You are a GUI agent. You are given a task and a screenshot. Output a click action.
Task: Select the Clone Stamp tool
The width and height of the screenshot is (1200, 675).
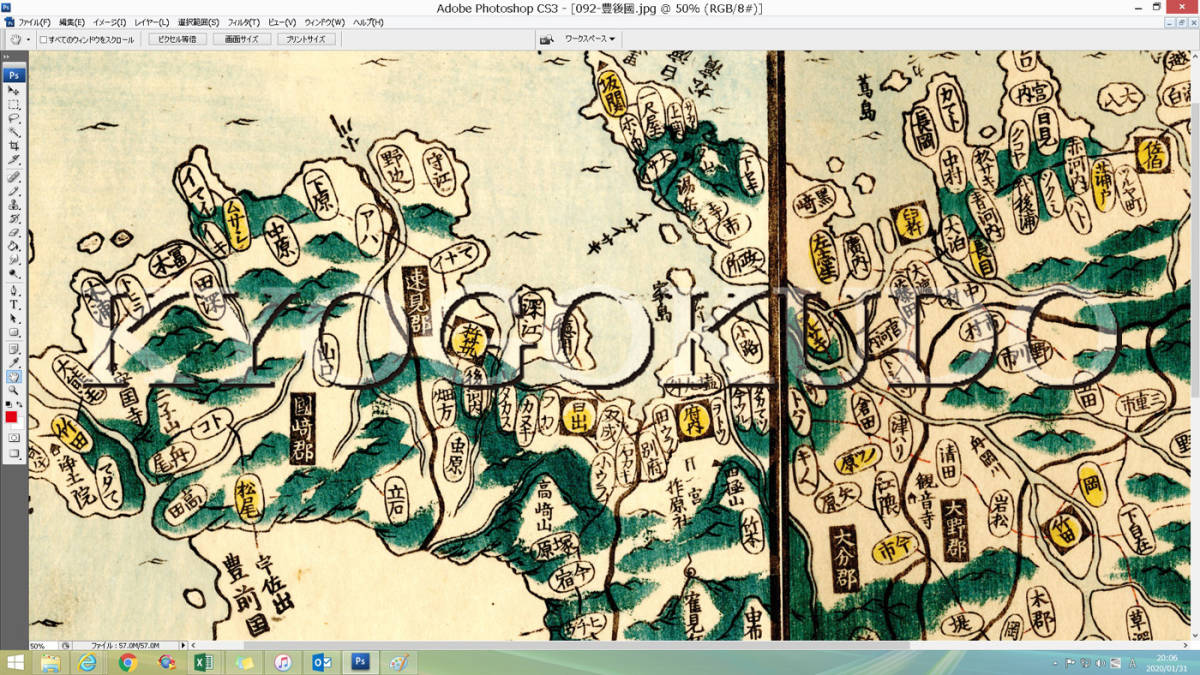[x=14, y=204]
